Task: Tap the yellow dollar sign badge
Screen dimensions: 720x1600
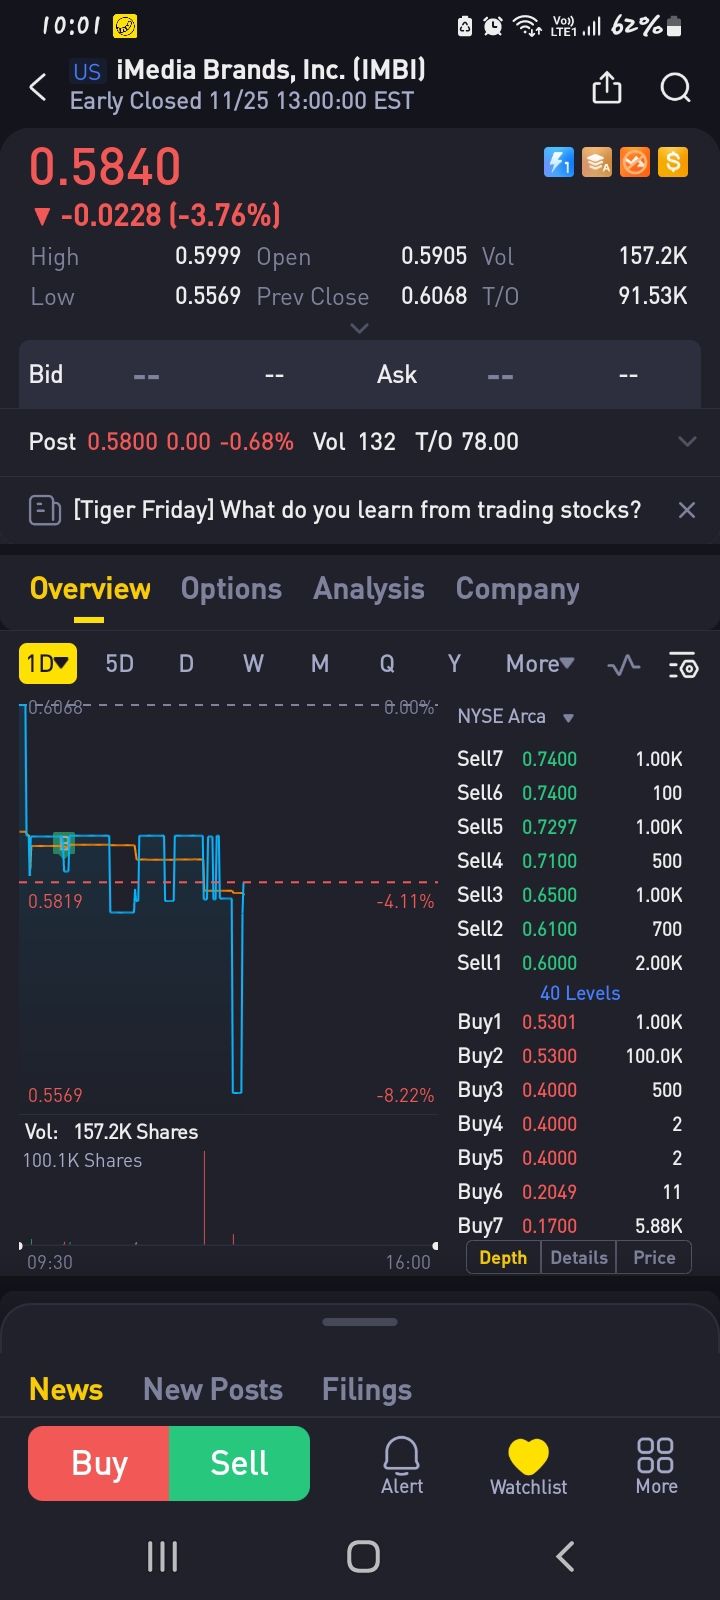Action: [673, 162]
